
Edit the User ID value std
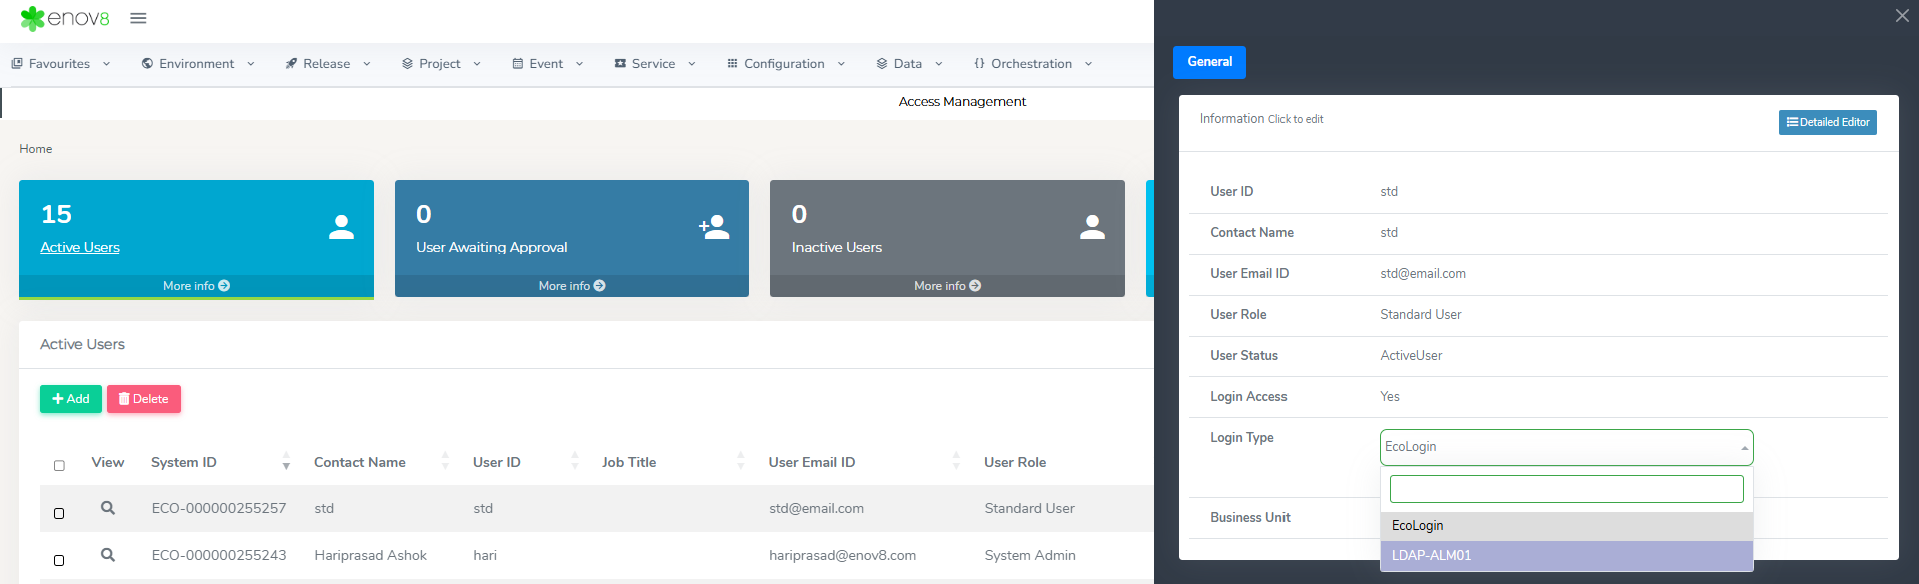[1389, 192]
